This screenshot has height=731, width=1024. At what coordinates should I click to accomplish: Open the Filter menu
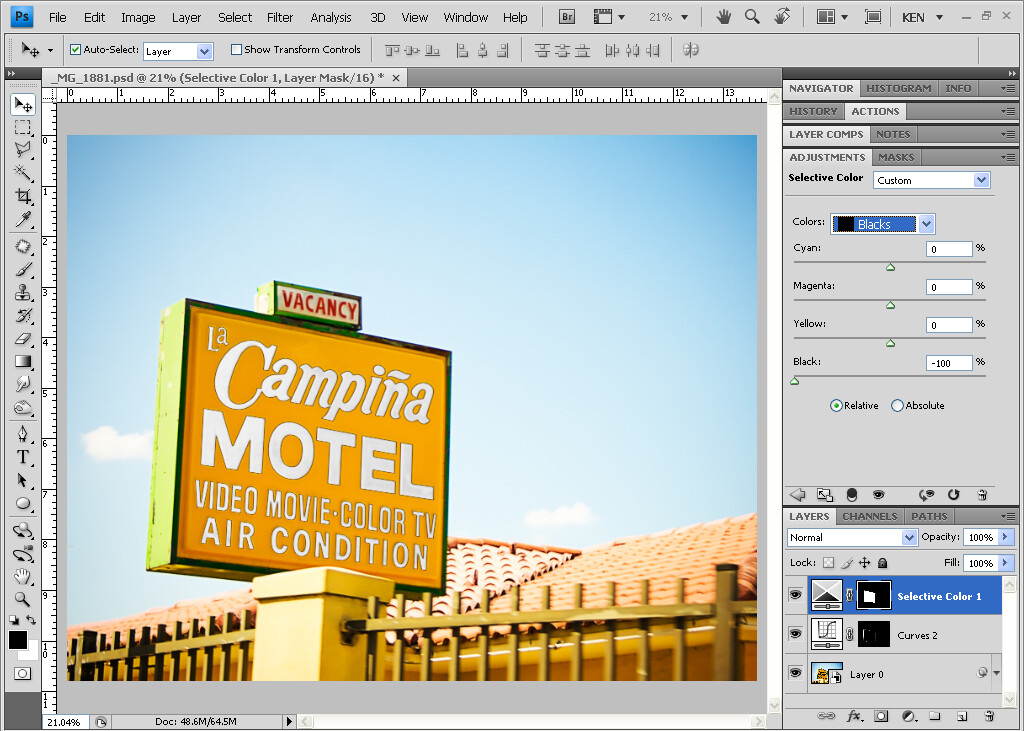click(280, 18)
